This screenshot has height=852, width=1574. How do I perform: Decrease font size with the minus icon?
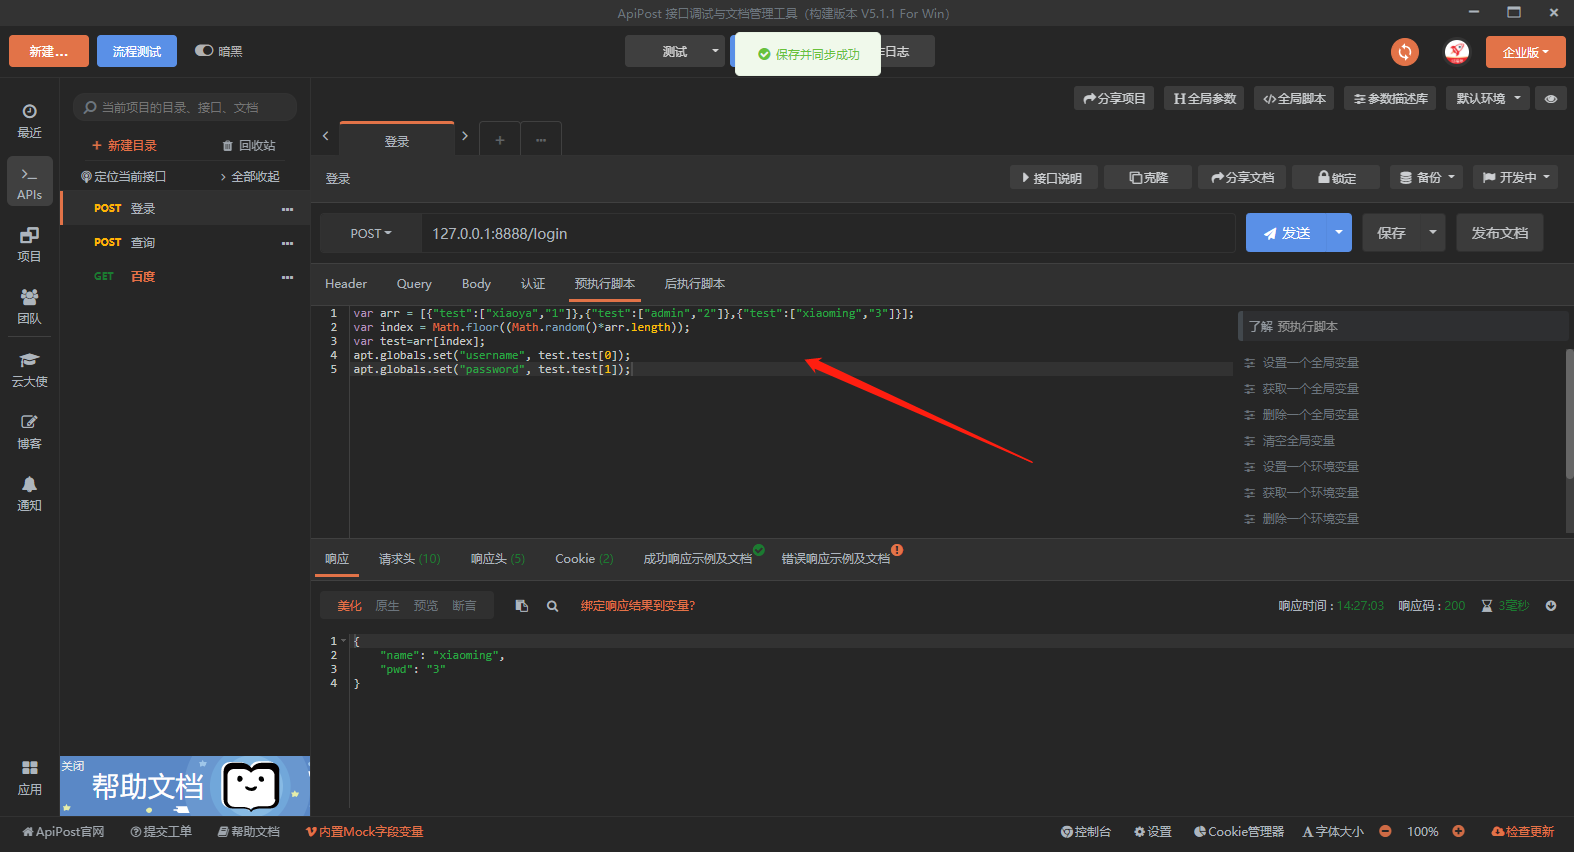pyautogui.click(x=1385, y=831)
